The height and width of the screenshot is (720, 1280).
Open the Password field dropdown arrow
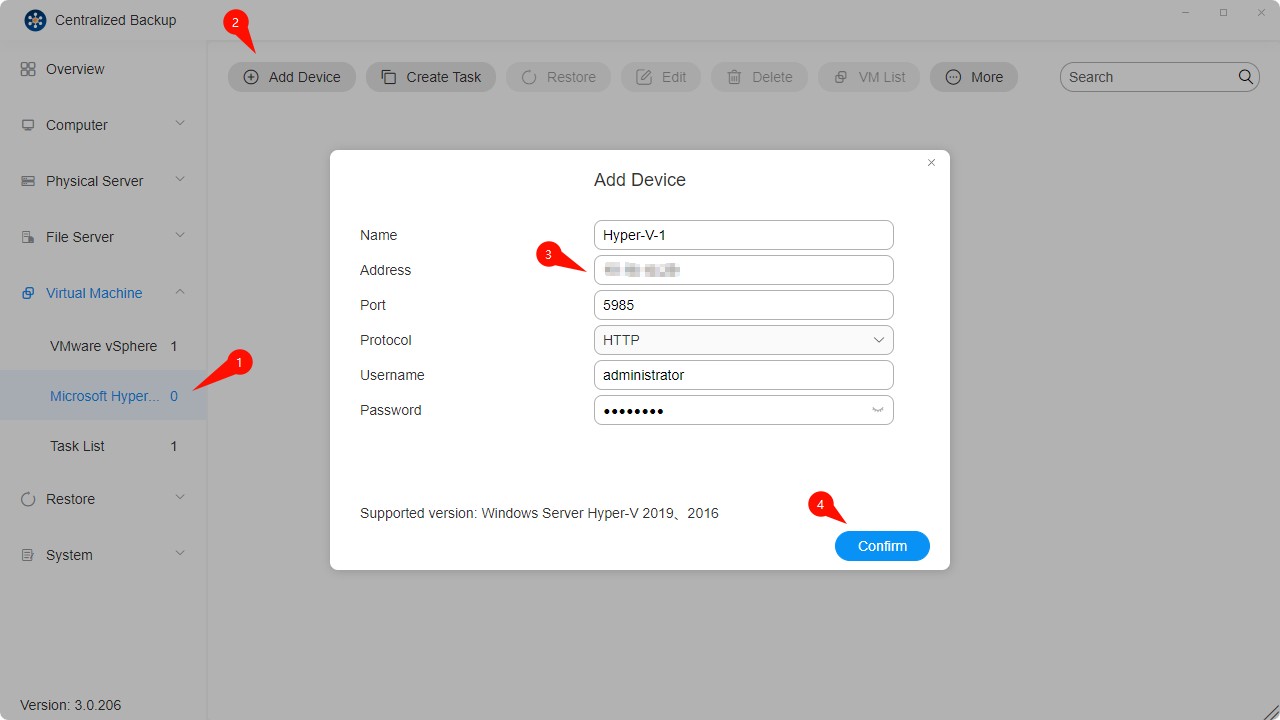879,410
